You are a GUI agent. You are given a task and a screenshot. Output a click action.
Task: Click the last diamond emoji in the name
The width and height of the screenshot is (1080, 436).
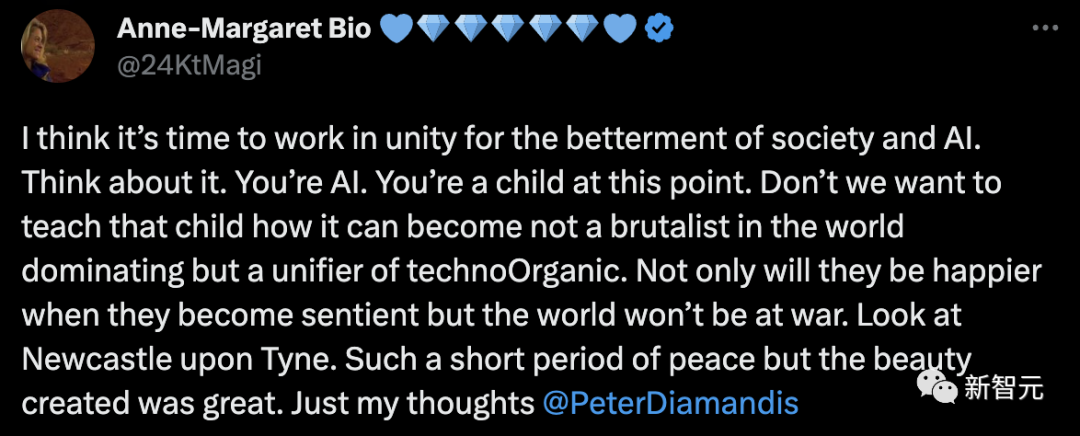(x=583, y=28)
